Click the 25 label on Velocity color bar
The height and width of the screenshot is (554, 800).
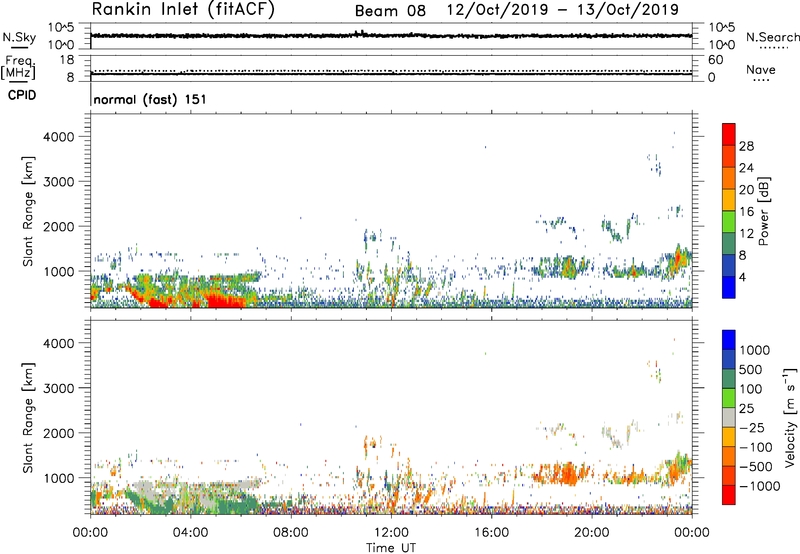click(747, 409)
